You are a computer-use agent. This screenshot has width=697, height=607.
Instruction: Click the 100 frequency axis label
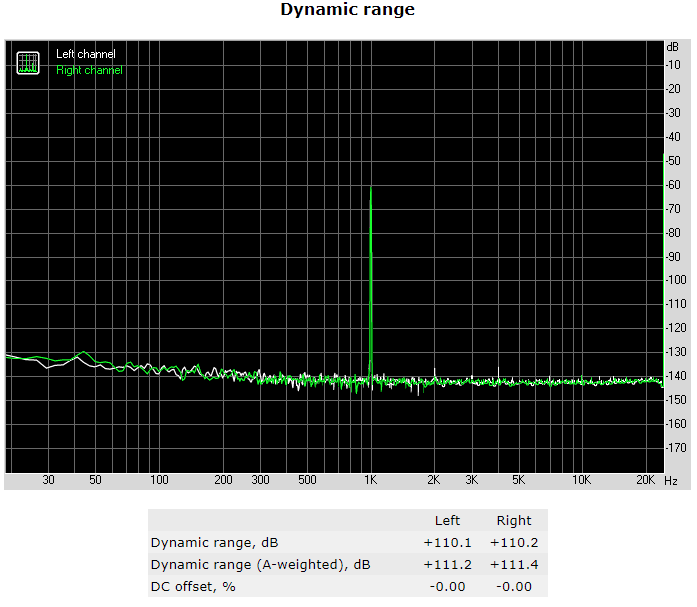coord(159,480)
